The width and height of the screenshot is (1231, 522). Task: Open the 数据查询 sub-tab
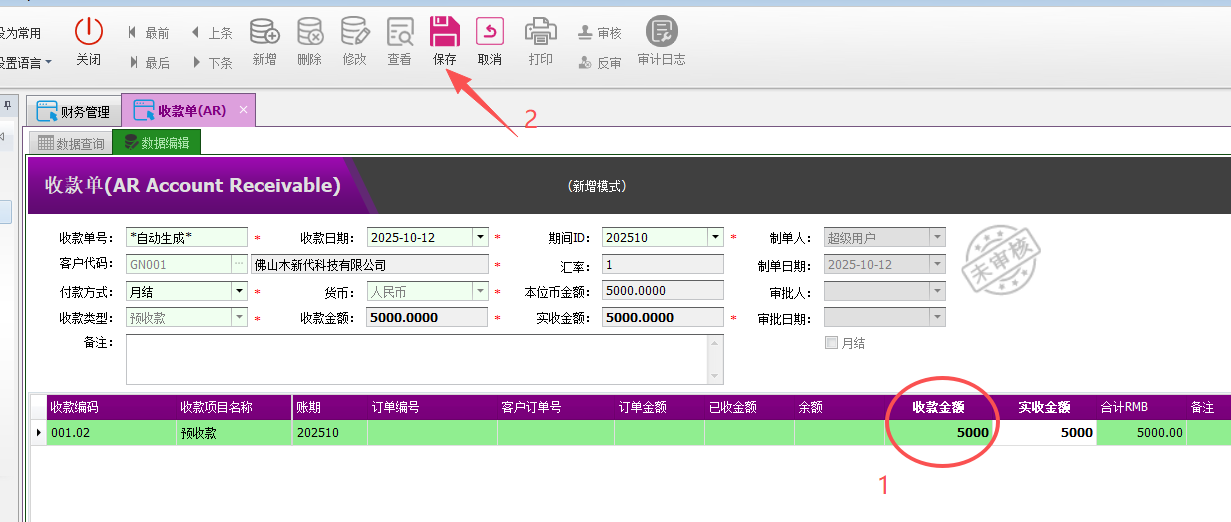tap(70, 143)
